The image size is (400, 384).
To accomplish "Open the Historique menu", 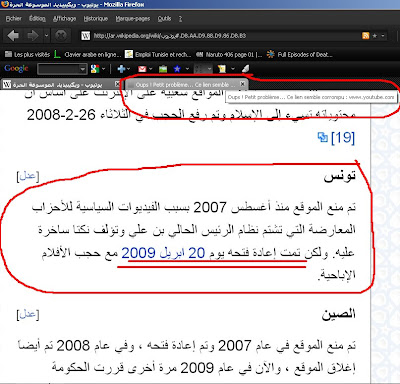I will 96,19.
